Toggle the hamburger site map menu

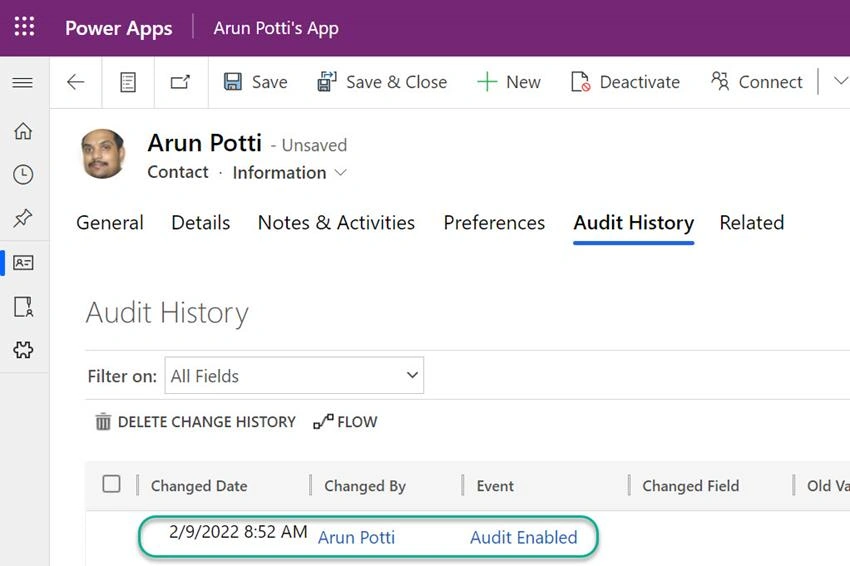pyautogui.click(x=22, y=82)
